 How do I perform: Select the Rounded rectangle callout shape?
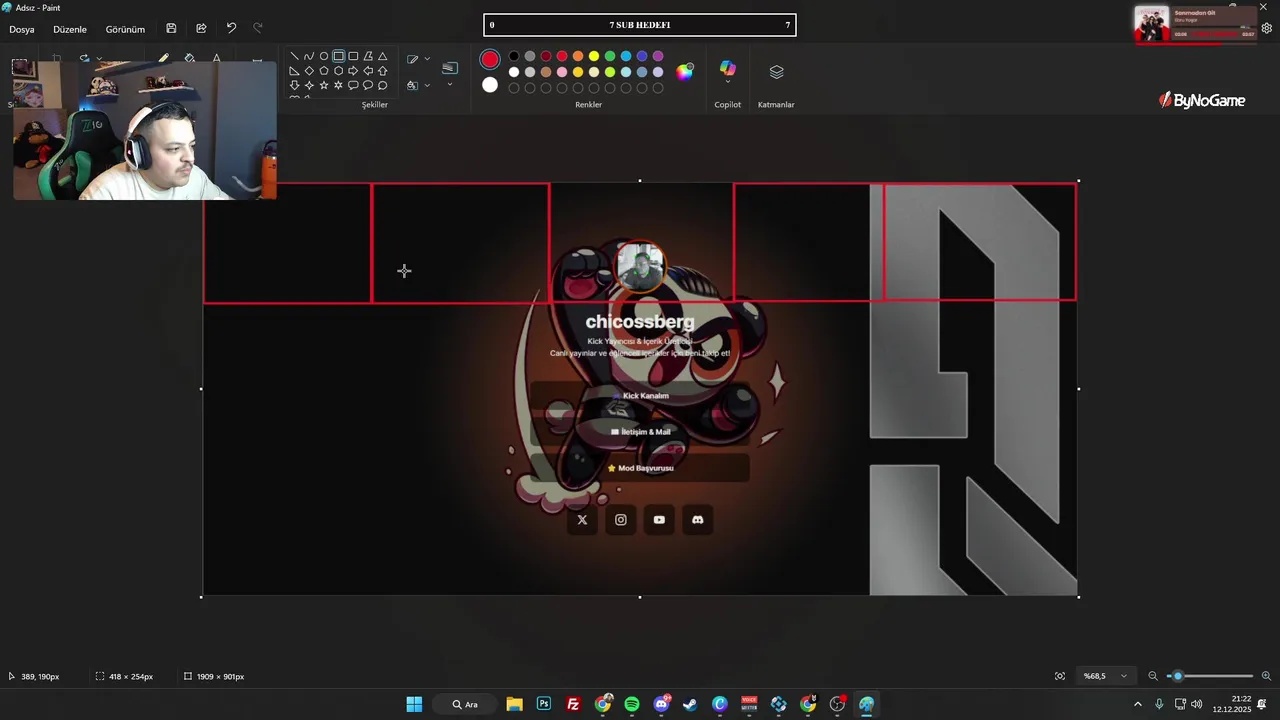[353, 85]
